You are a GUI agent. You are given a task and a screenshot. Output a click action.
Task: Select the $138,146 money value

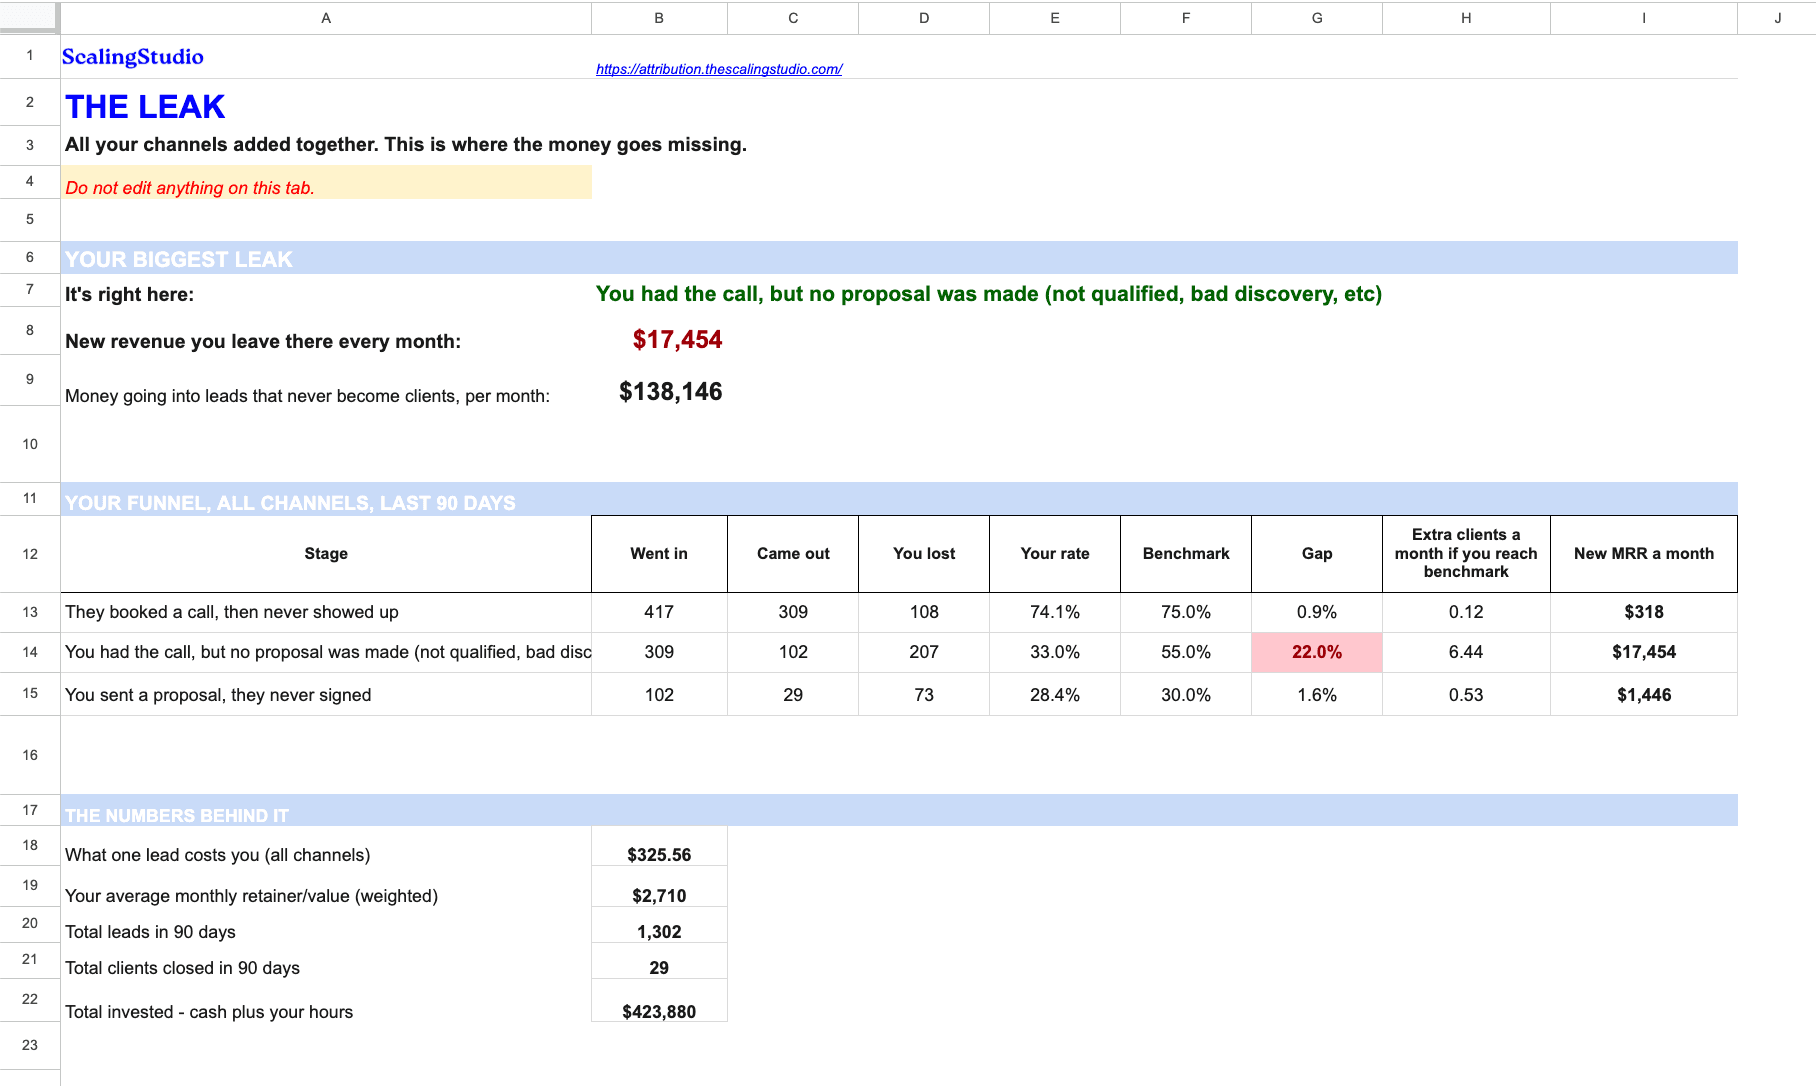tap(670, 392)
